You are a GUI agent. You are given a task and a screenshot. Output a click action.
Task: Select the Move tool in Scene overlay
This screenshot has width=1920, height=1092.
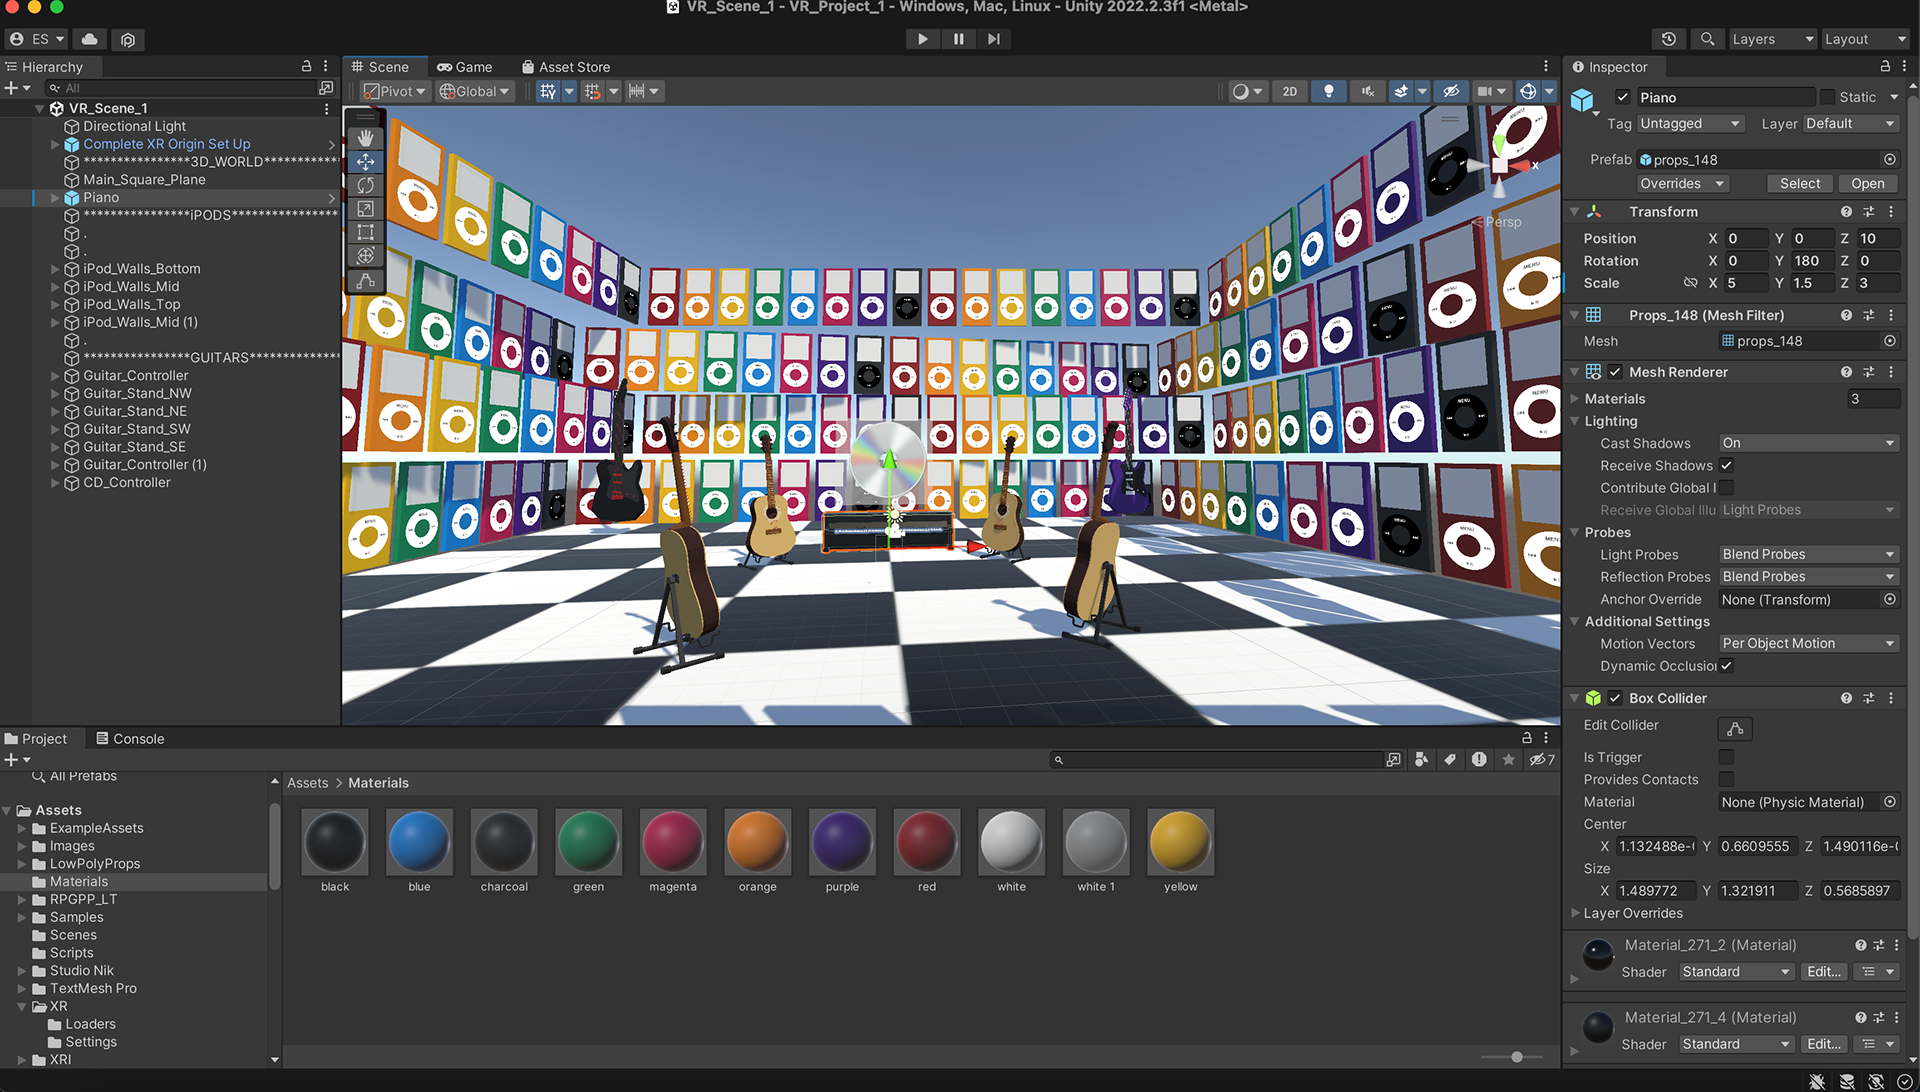tap(366, 162)
